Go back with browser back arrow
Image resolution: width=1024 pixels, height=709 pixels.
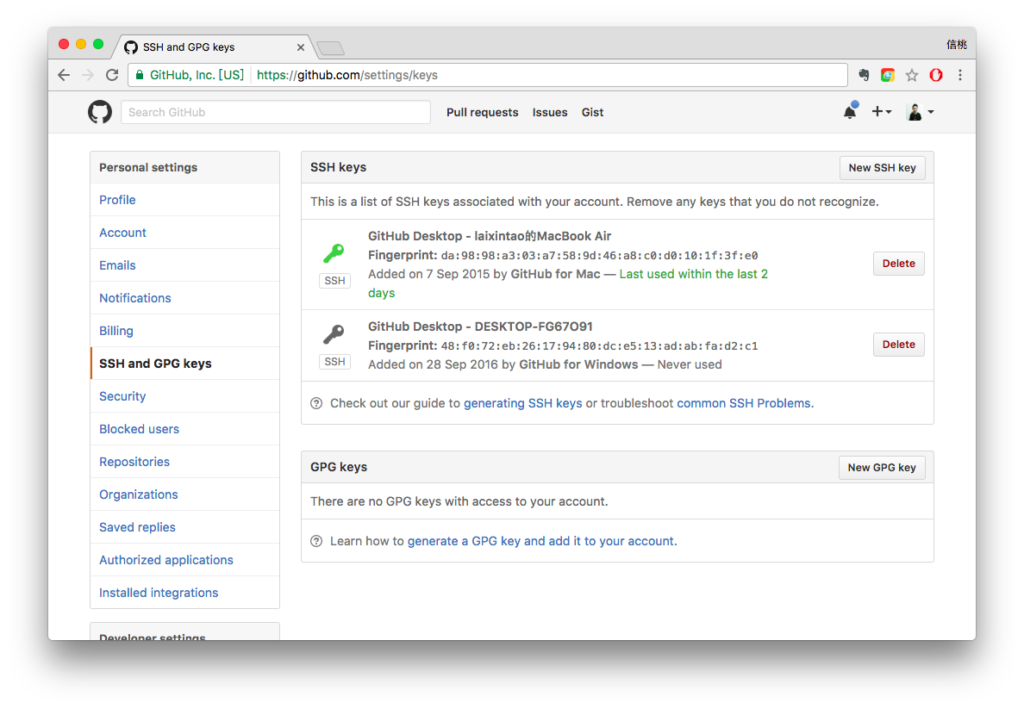64,75
